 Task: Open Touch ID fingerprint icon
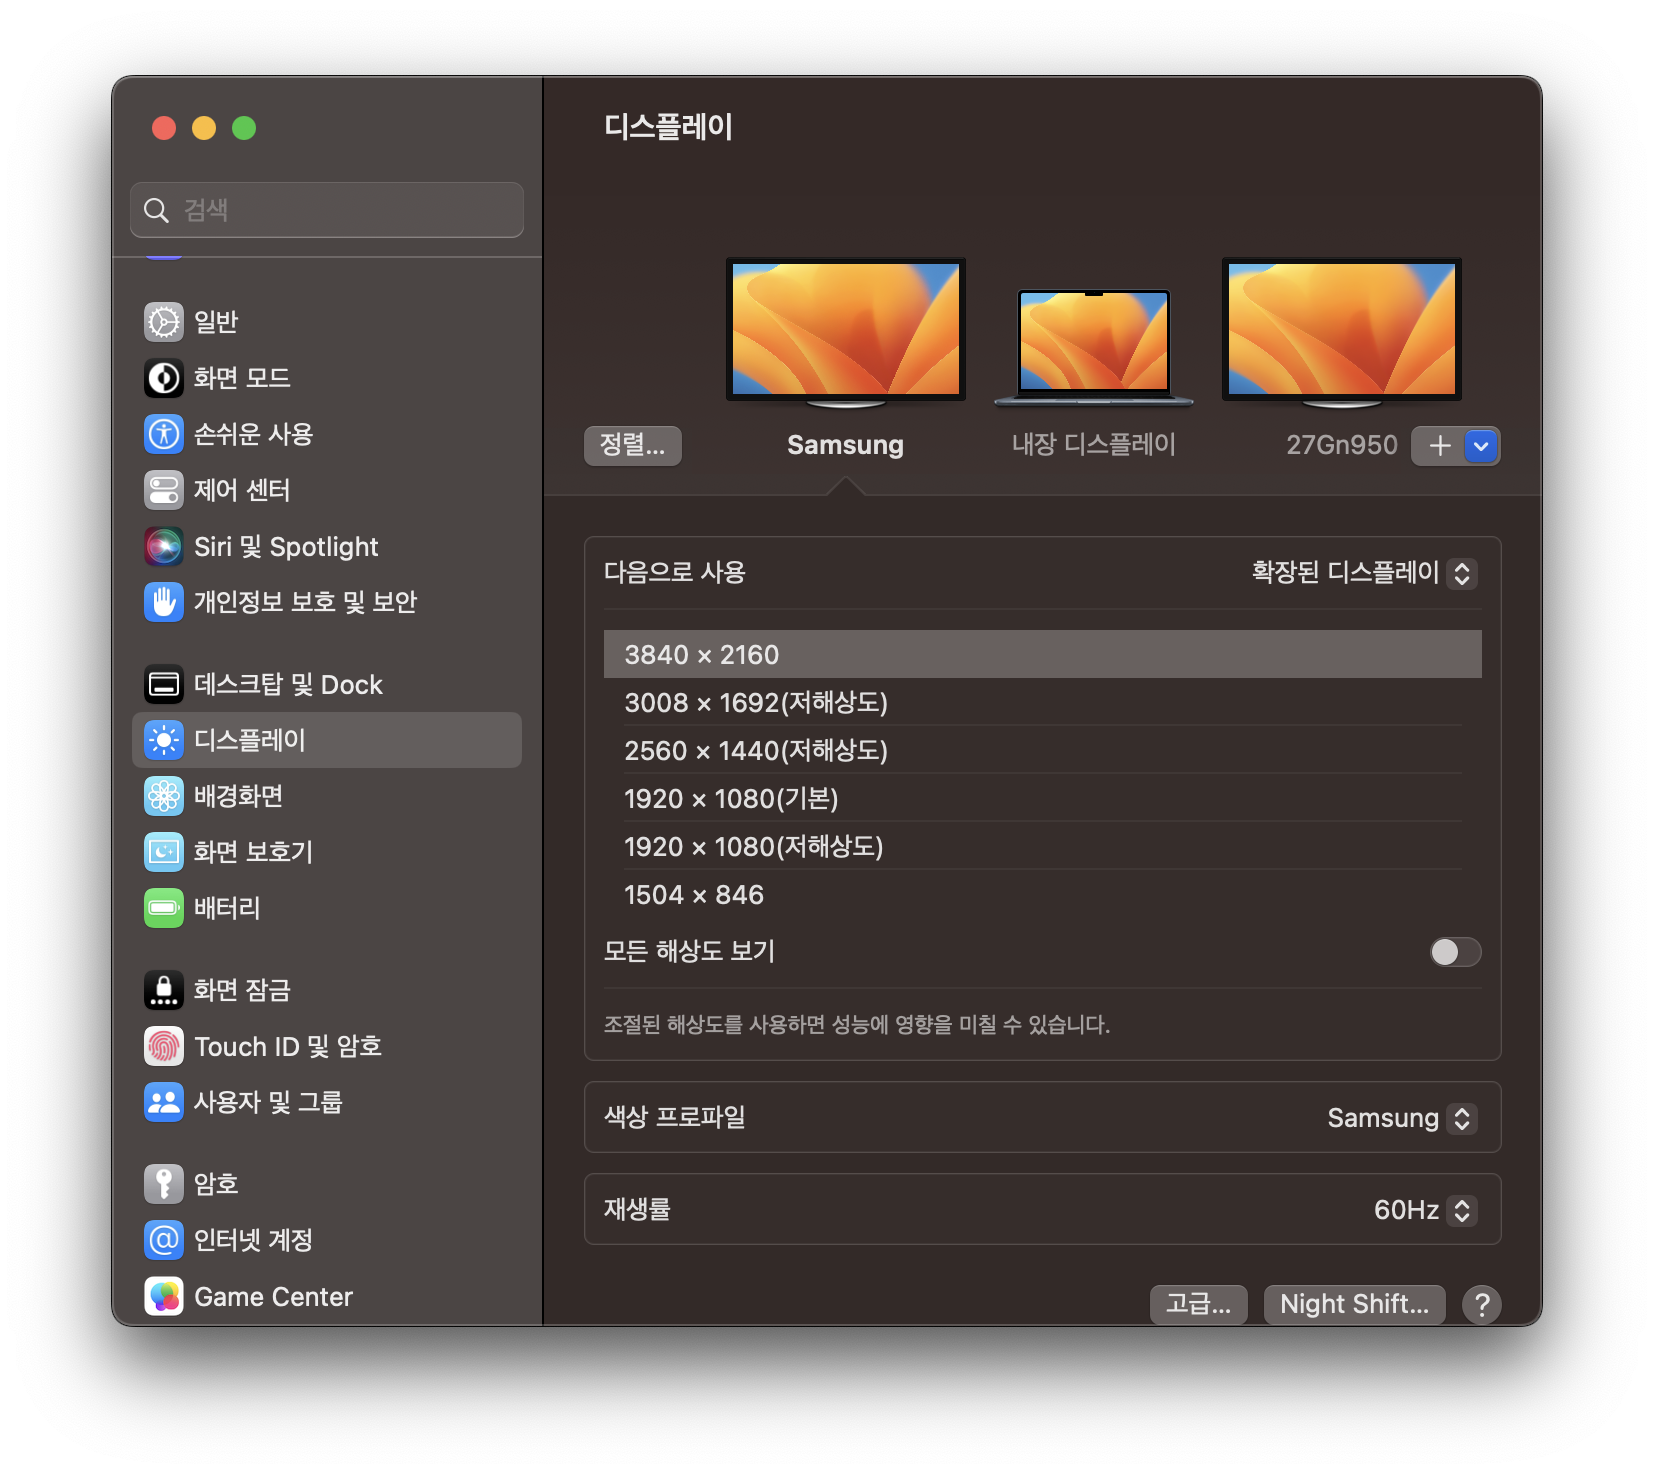tap(164, 1046)
